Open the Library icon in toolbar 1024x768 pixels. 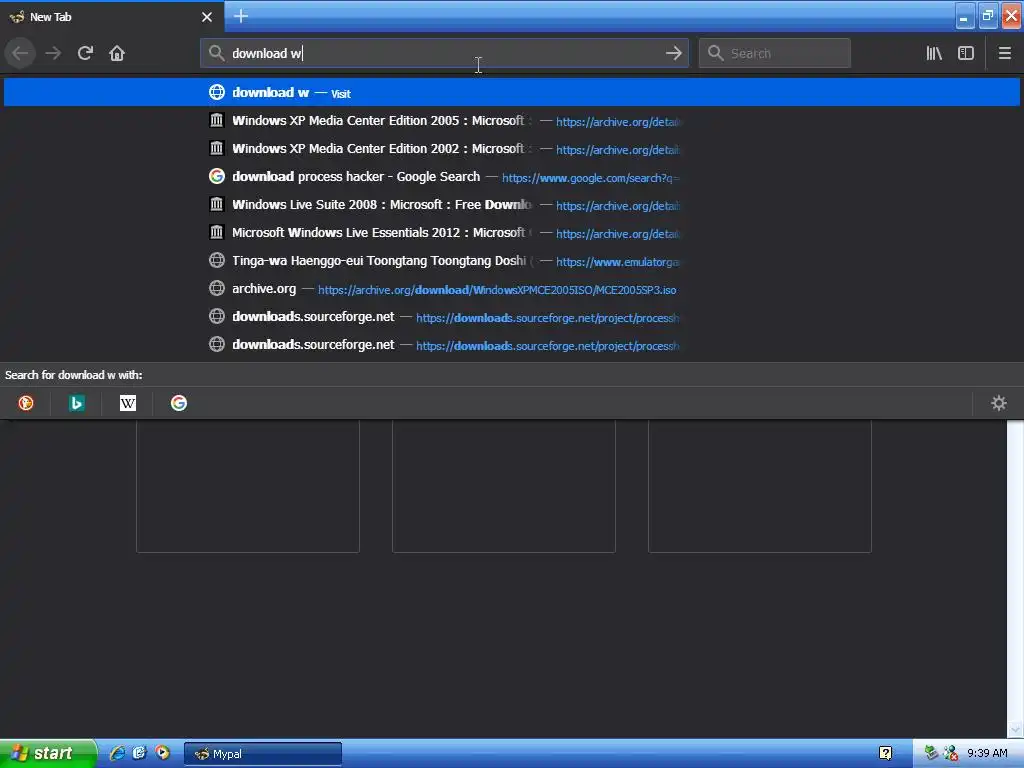pyautogui.click(x=934, y=53)
